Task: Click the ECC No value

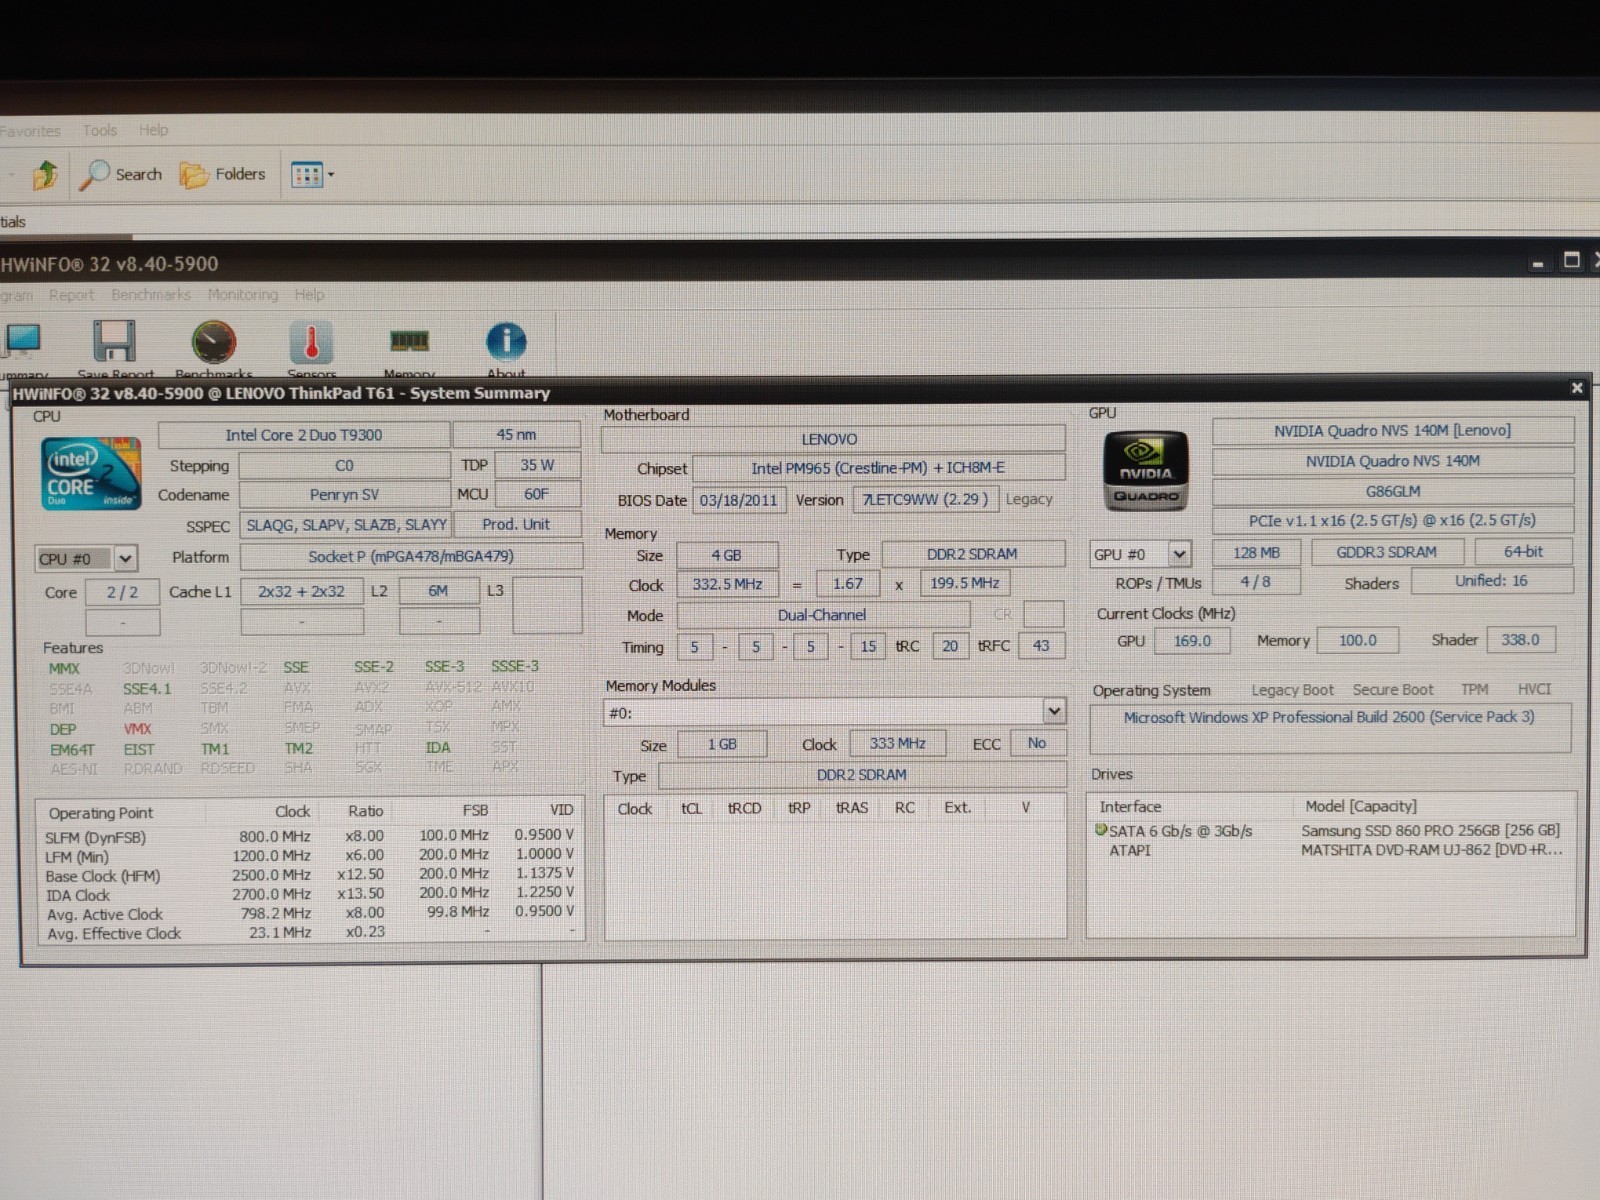Action: 1037,743
